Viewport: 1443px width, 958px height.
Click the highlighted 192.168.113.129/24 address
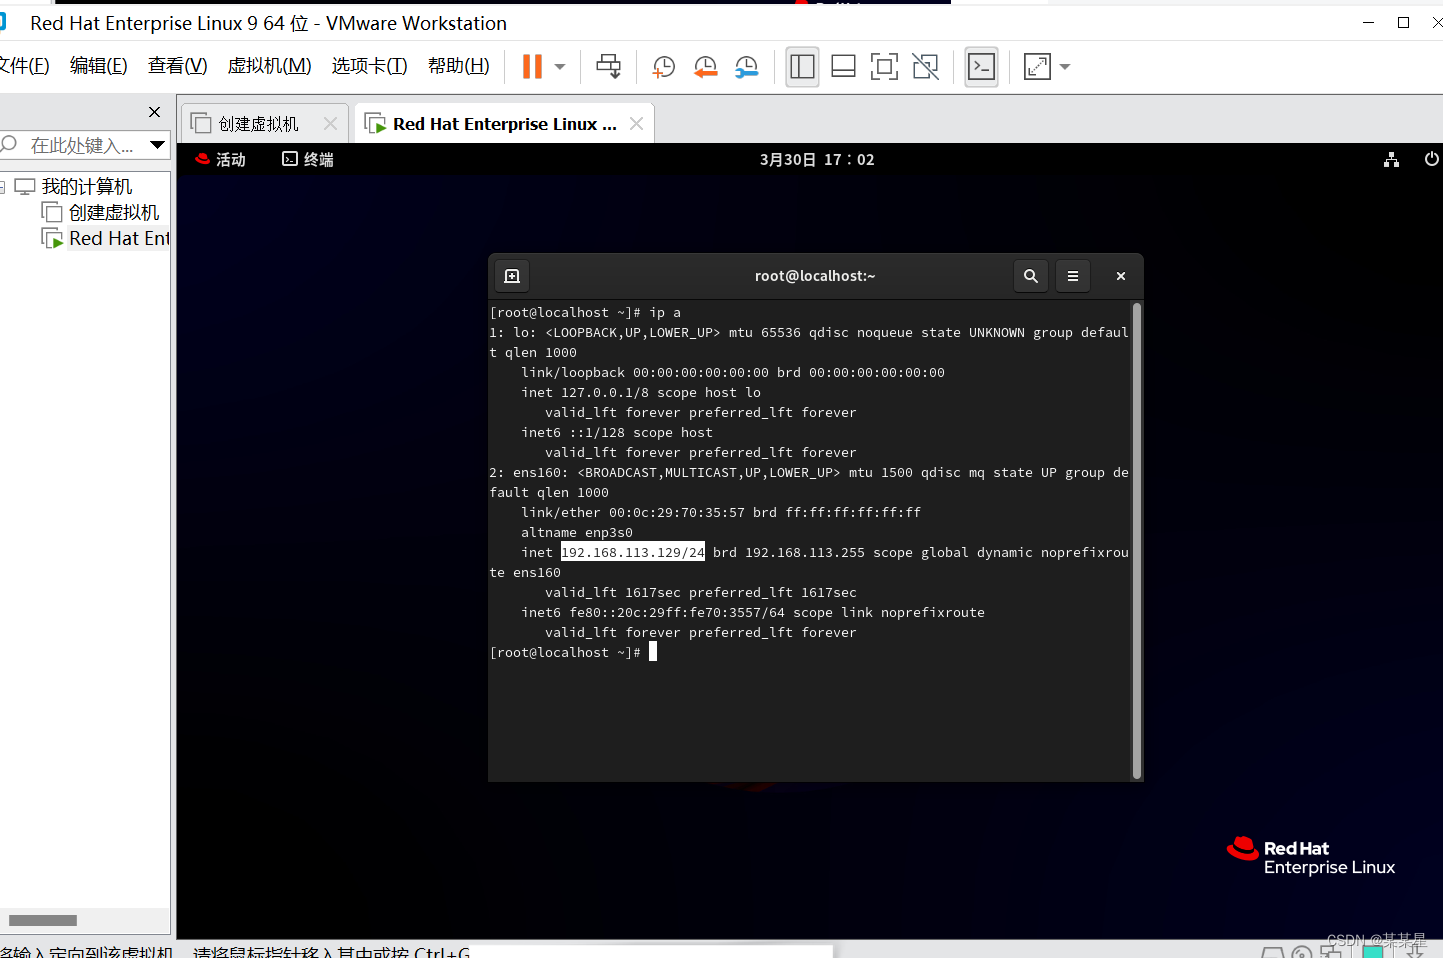[x=633, y=552]
